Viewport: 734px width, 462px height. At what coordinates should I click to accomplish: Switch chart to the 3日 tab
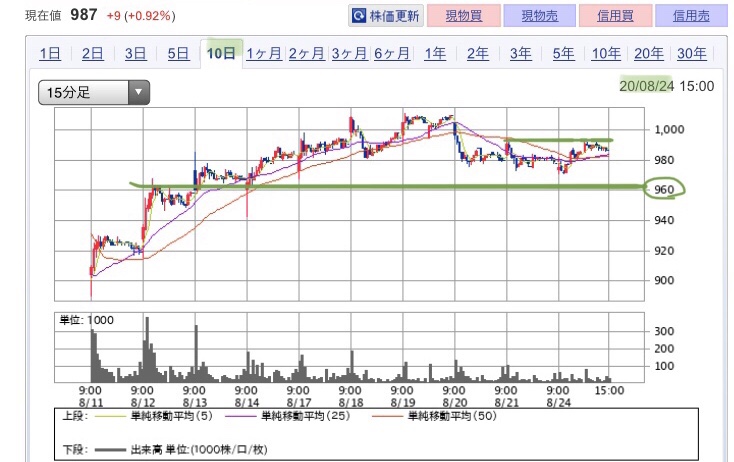pyautogui.click(x=136, y=53)
